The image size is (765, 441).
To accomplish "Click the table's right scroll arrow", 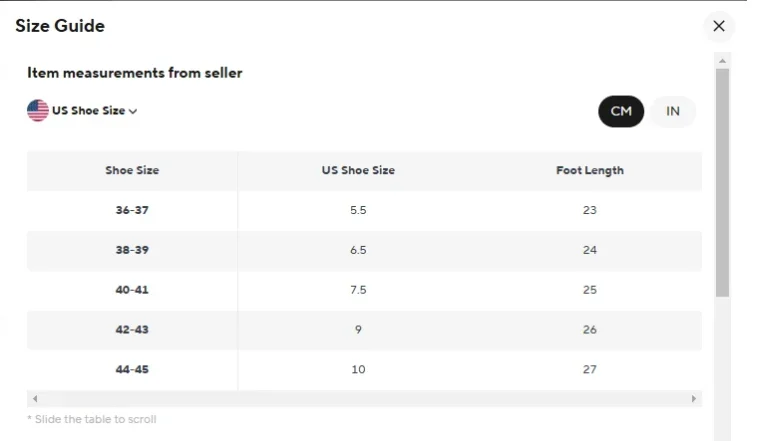I will coord(693,399).
